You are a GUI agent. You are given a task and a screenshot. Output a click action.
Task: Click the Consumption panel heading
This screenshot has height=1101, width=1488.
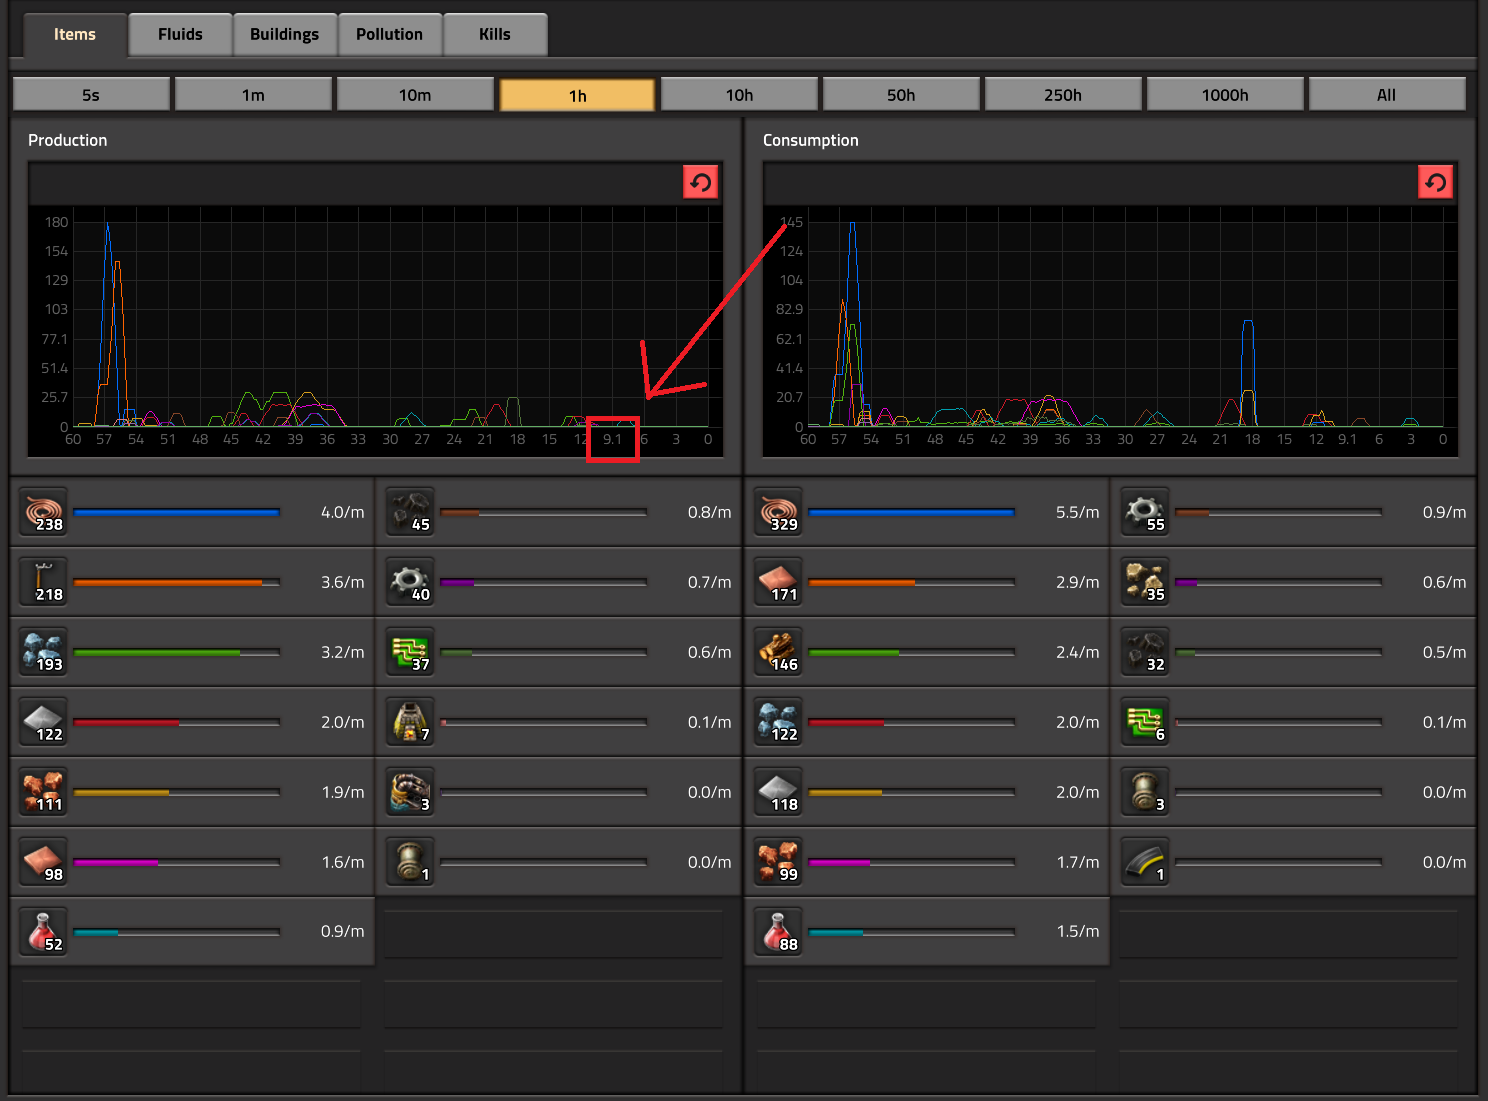point(810,140)
